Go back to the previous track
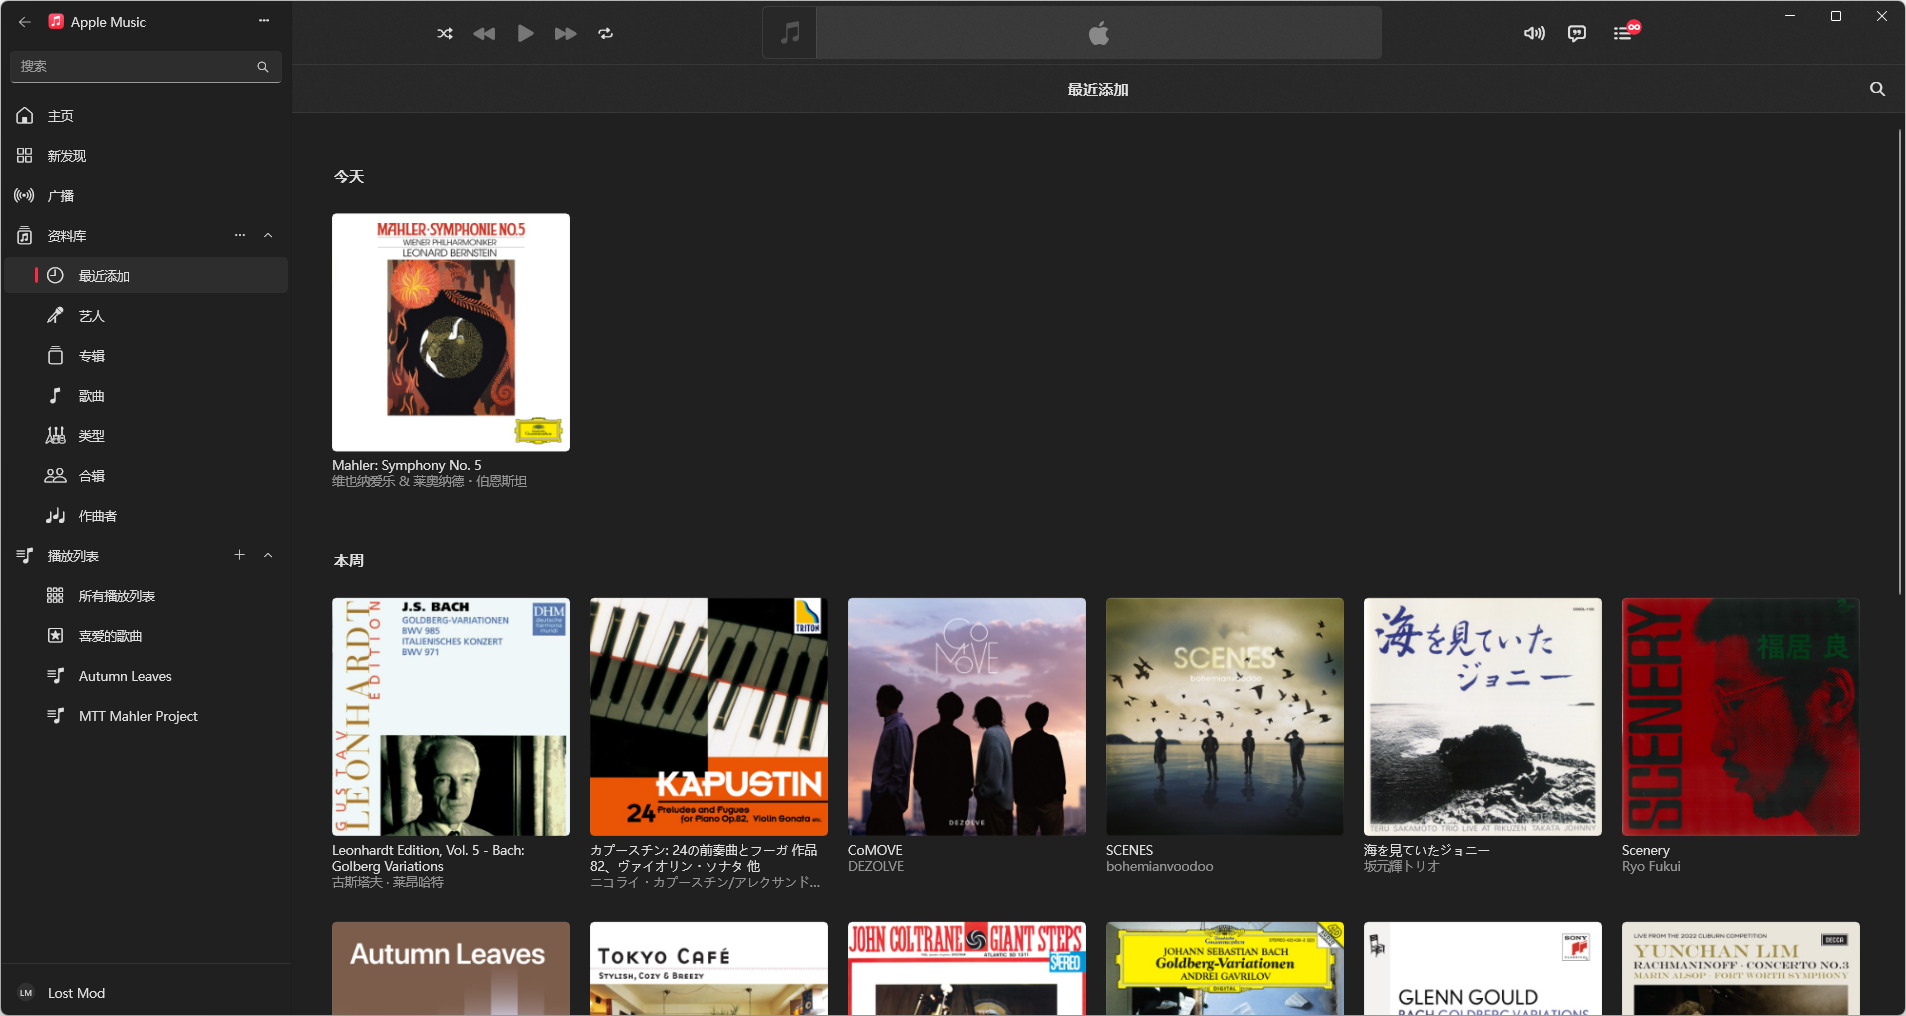The height and width of the screenshot is (1016, 1906). [484, 33]
